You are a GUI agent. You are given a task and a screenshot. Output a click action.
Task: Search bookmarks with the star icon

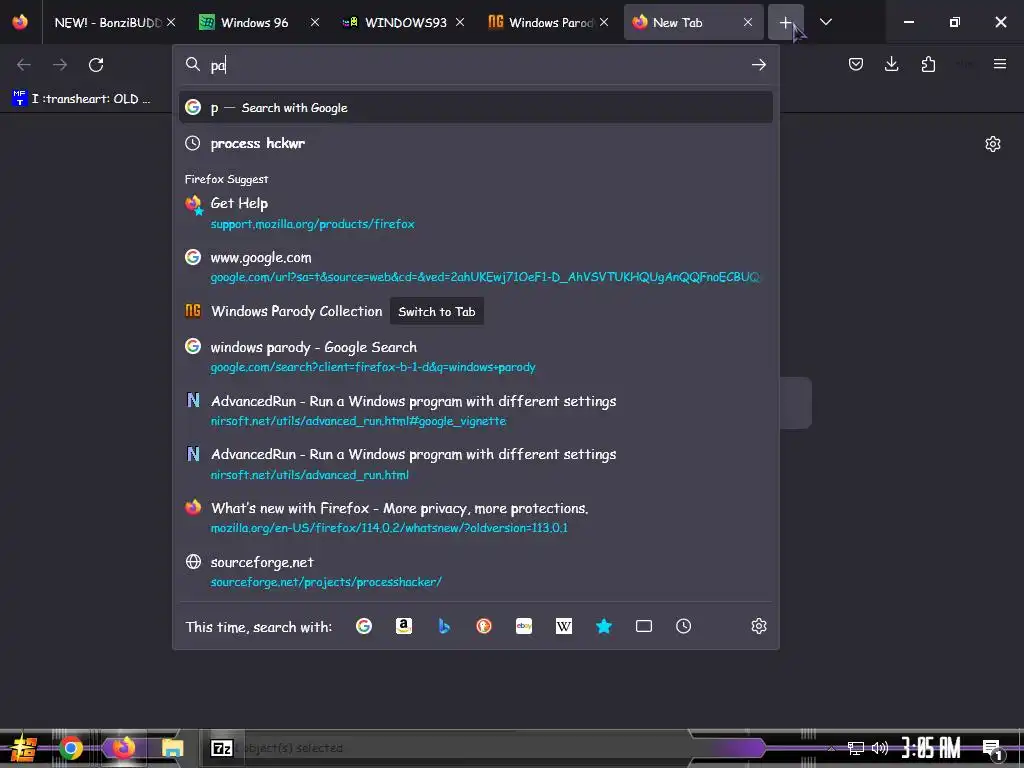604,626
